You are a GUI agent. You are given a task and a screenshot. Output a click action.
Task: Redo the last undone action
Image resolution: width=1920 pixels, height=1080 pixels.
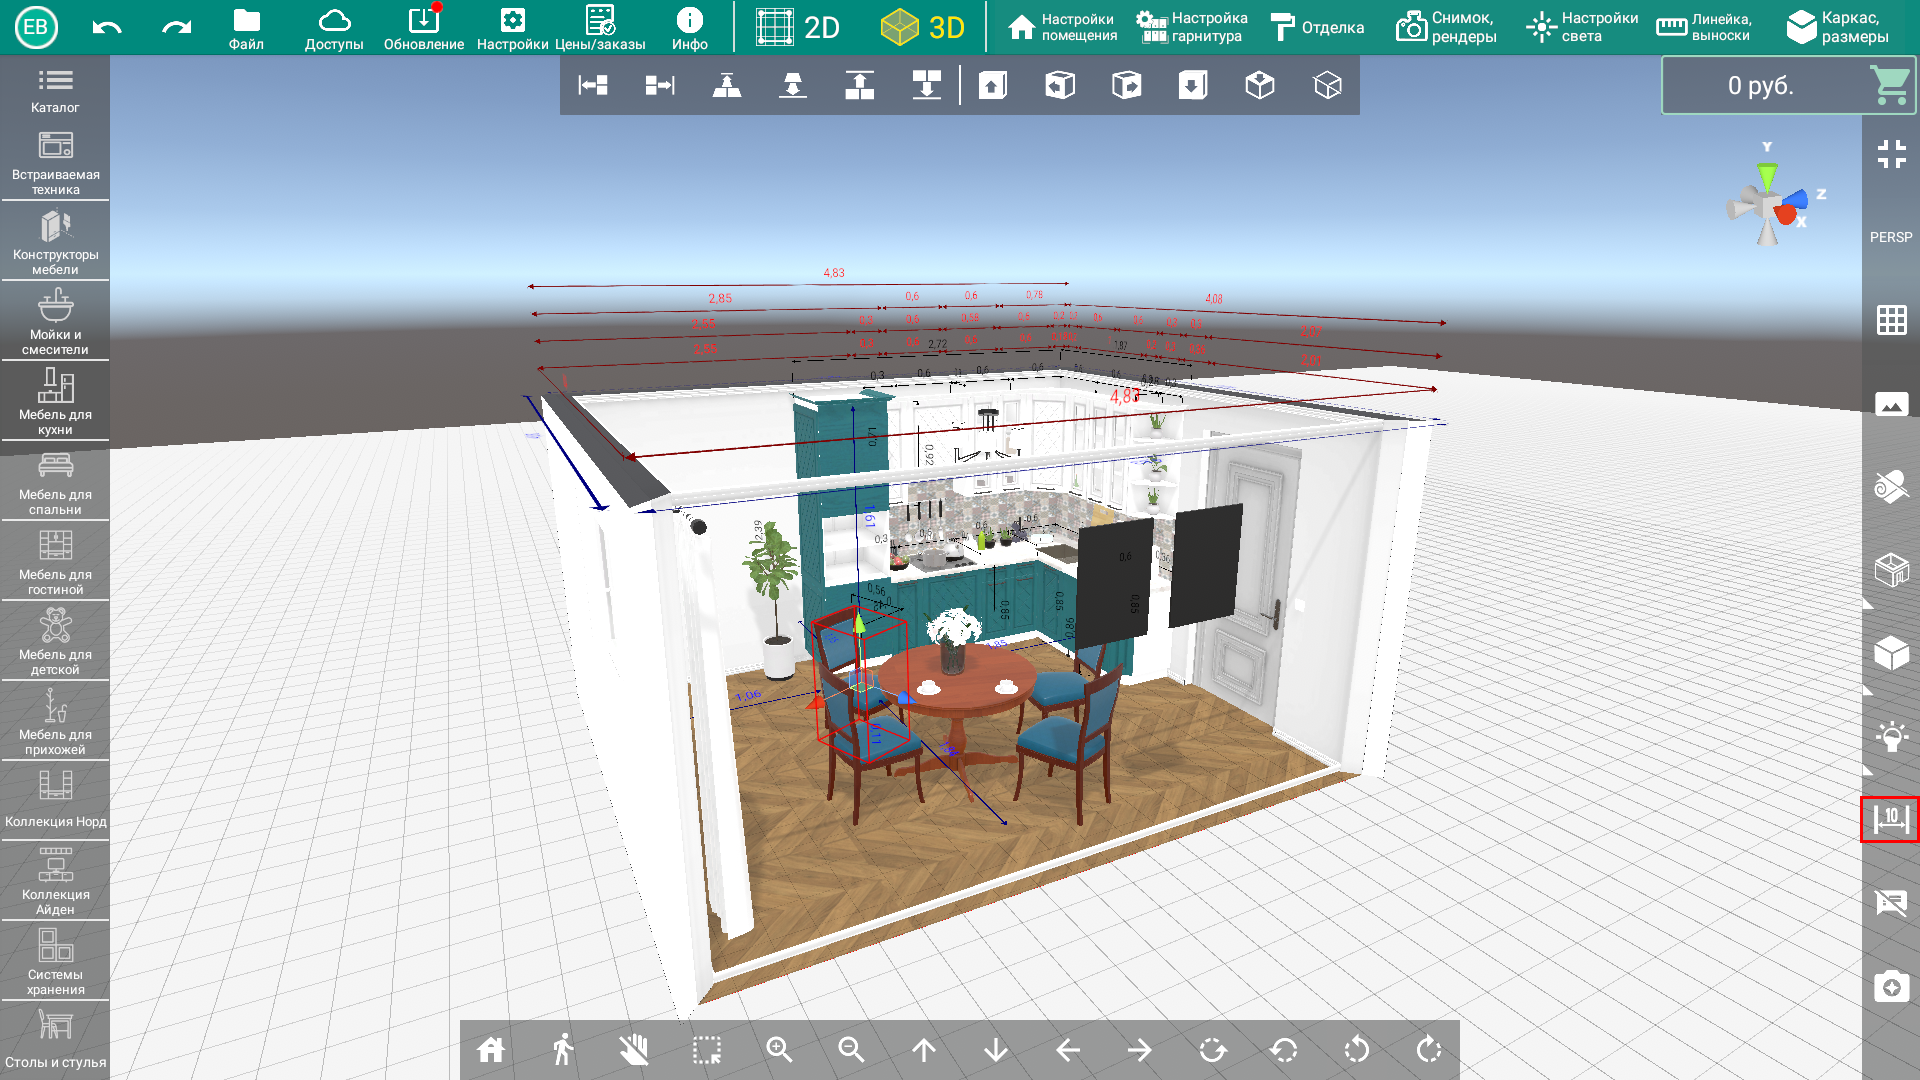pyautogui.click(x=177, y=27)
